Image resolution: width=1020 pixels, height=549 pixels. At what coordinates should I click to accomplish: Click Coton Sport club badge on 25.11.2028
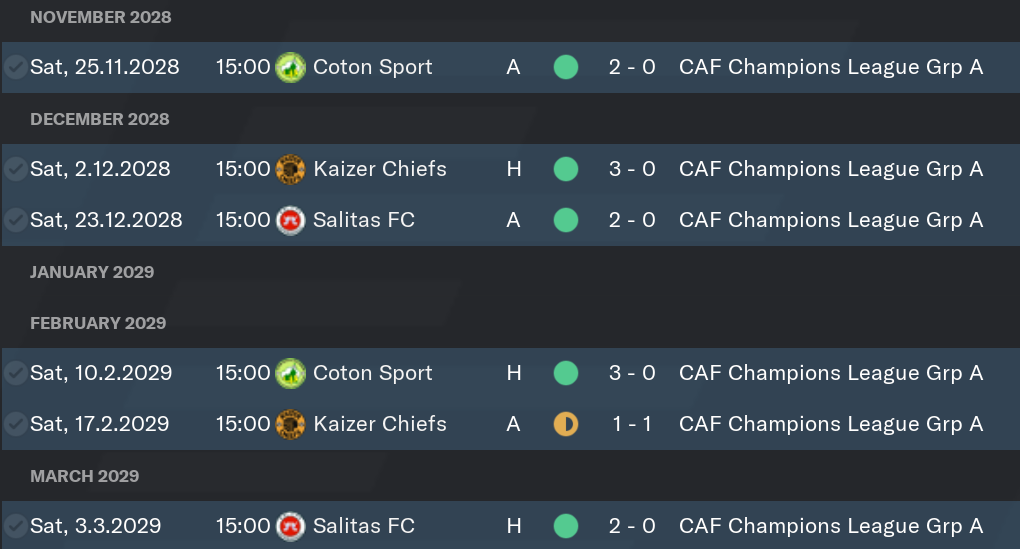click(x=291, y=67)
